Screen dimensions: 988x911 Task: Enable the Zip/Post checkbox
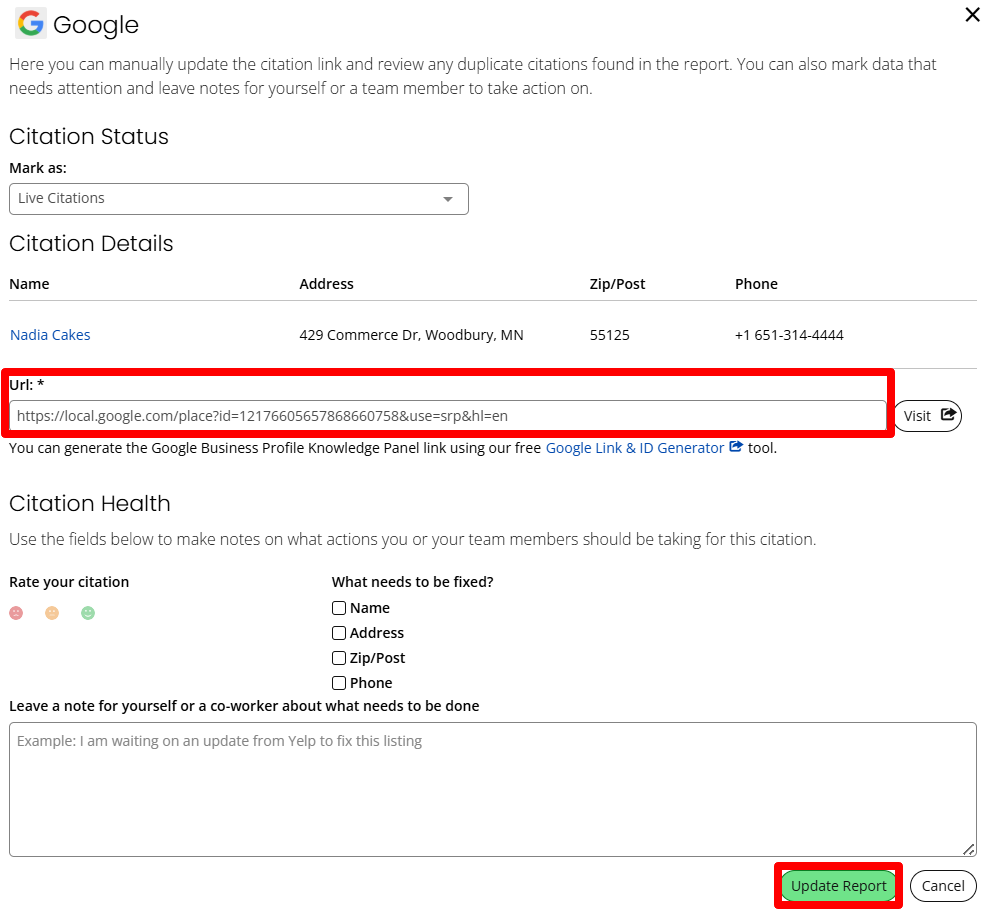339,658
